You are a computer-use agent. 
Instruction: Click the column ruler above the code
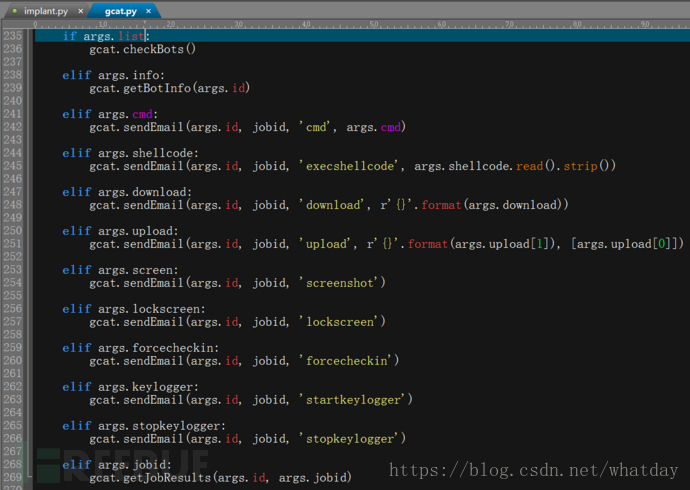coord(361,24)
